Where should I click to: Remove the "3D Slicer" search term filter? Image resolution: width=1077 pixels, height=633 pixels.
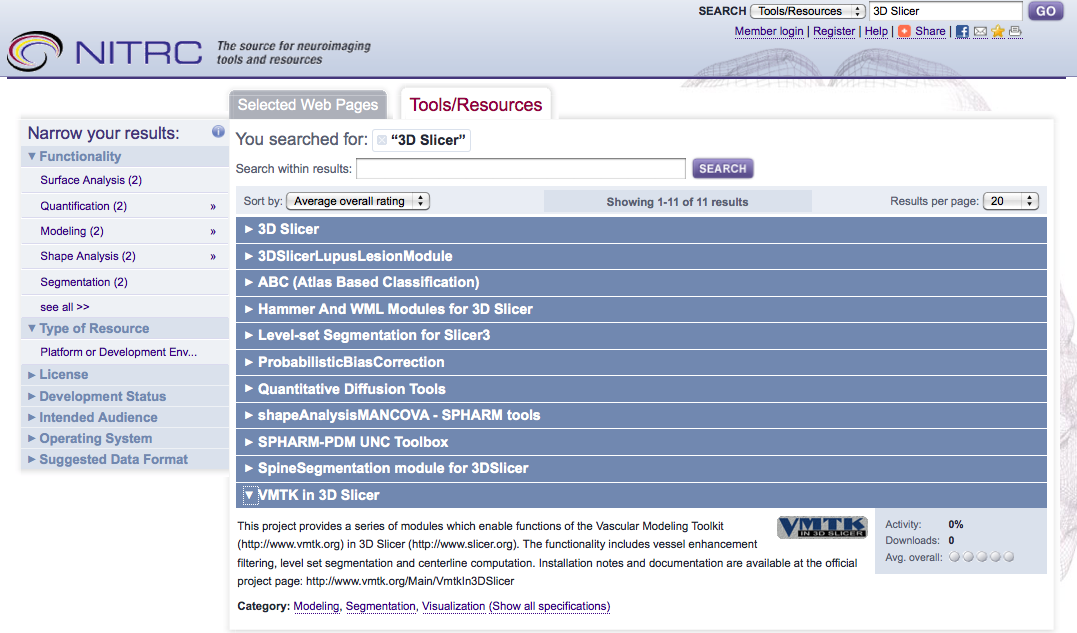click(x=382, y=141)
